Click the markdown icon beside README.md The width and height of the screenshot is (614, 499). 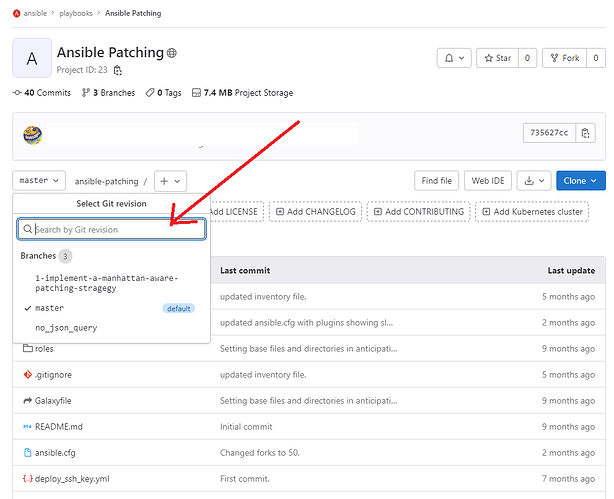click(27, 427)
